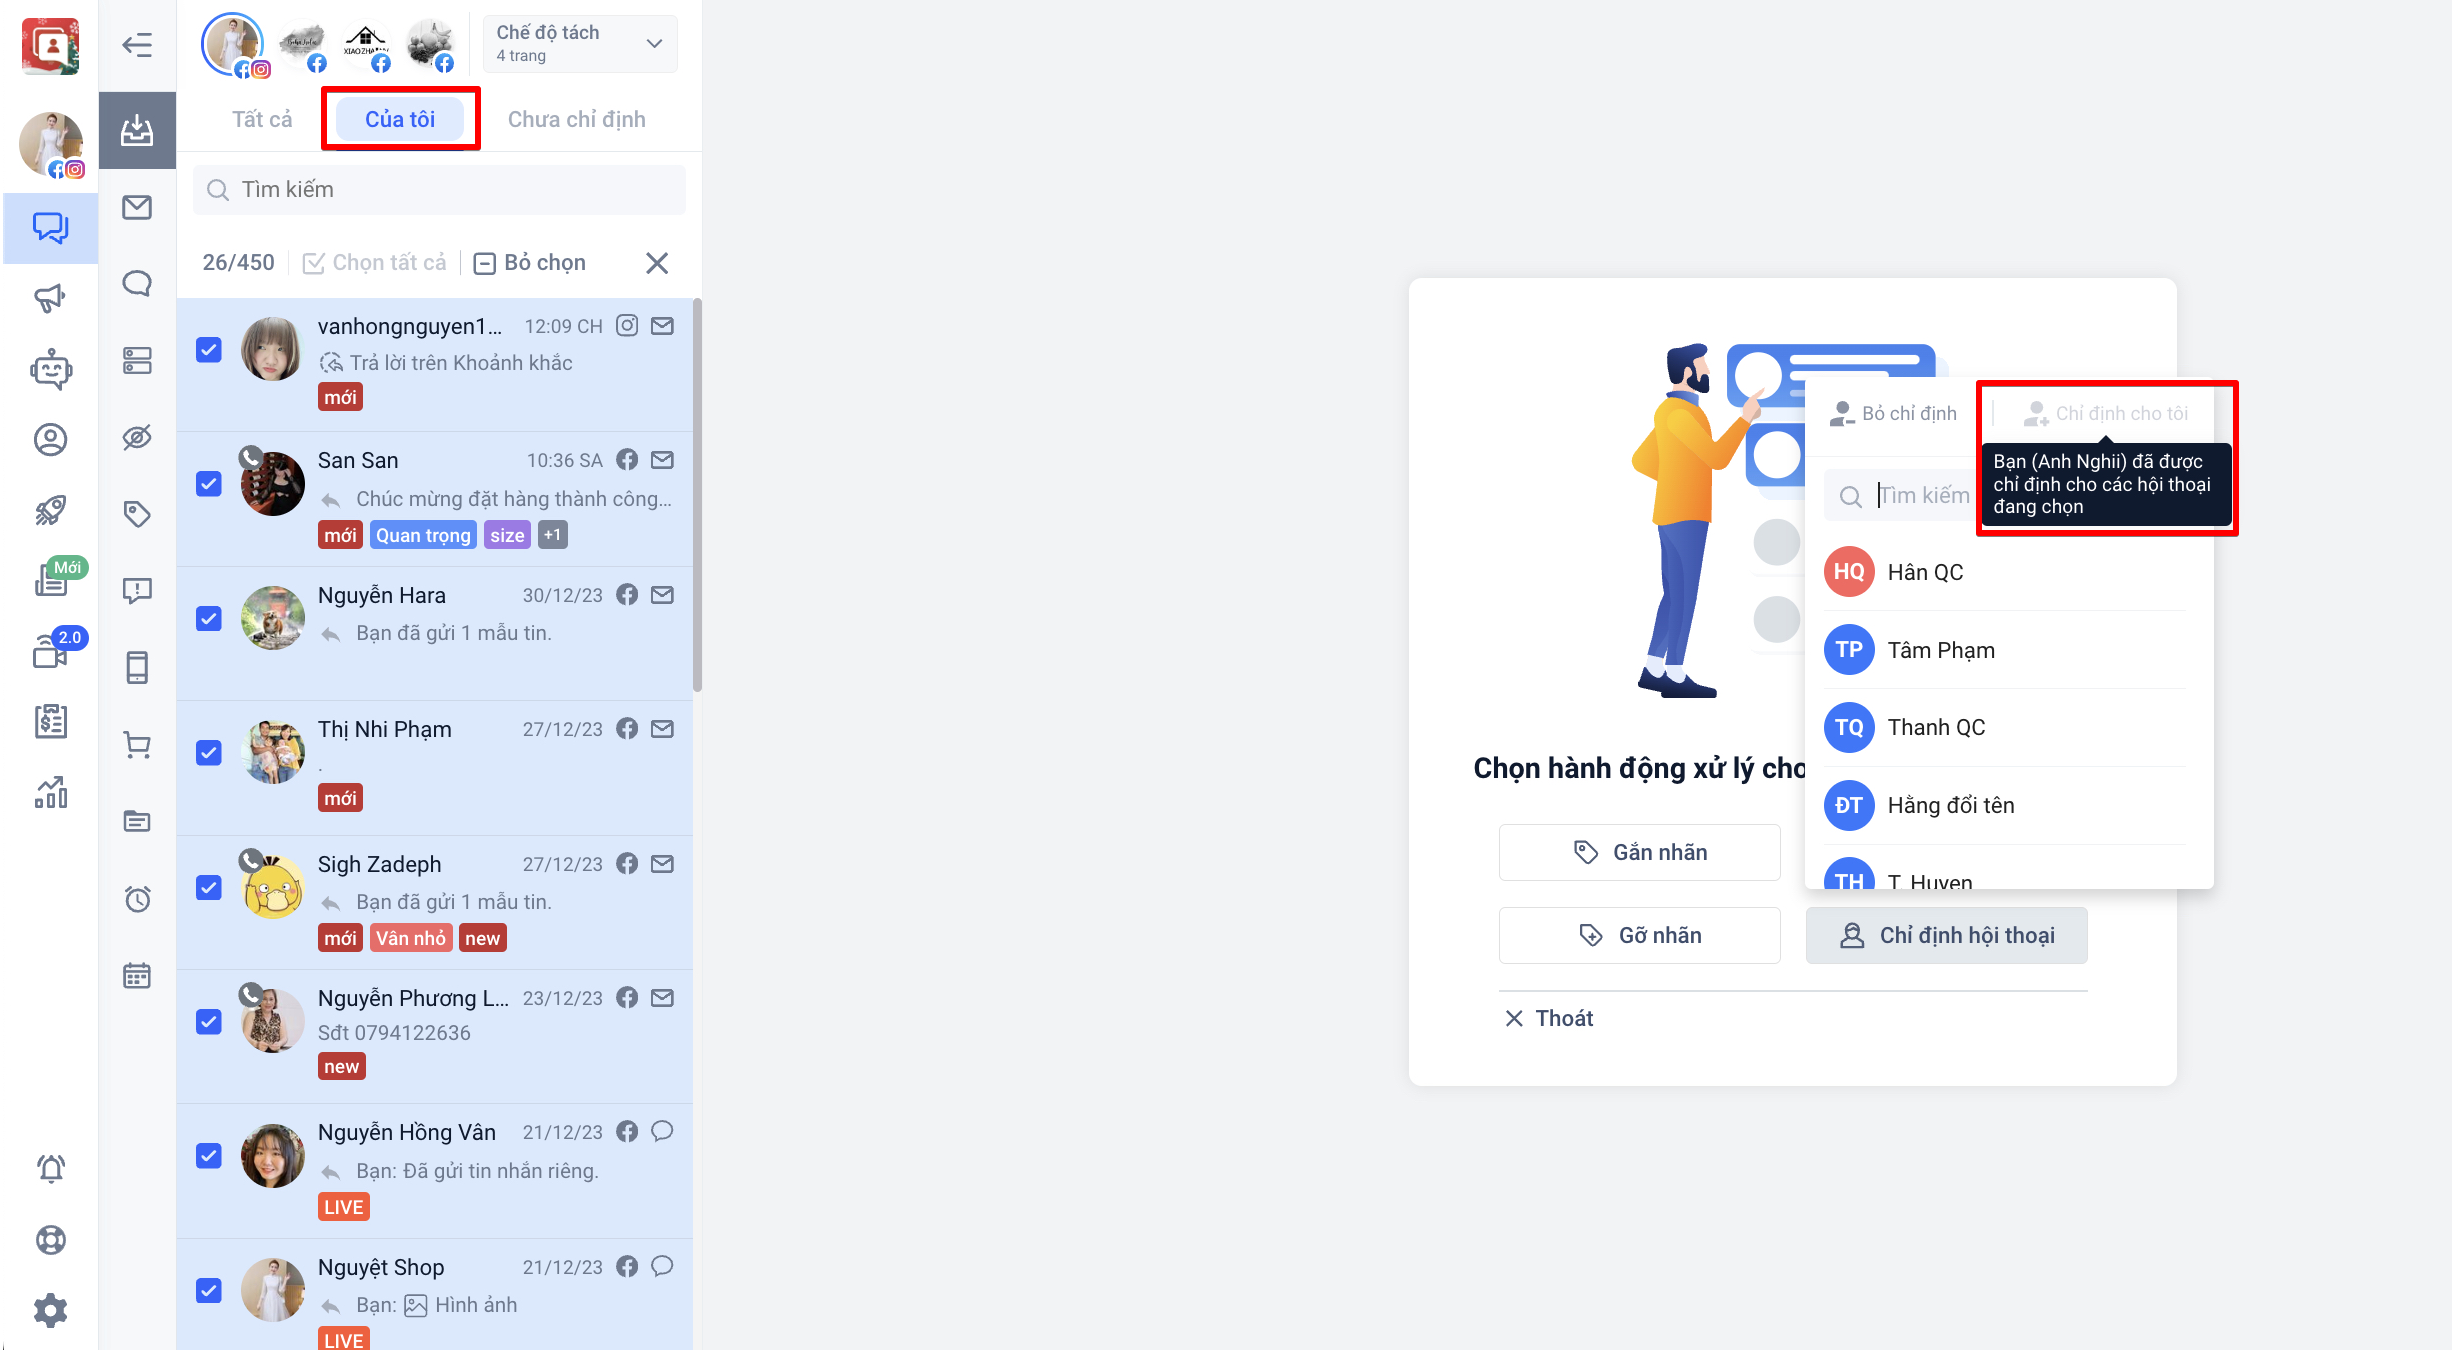Open settings gear in left sidebar
The image size is (2452, 1350).
coord(50,1310)
